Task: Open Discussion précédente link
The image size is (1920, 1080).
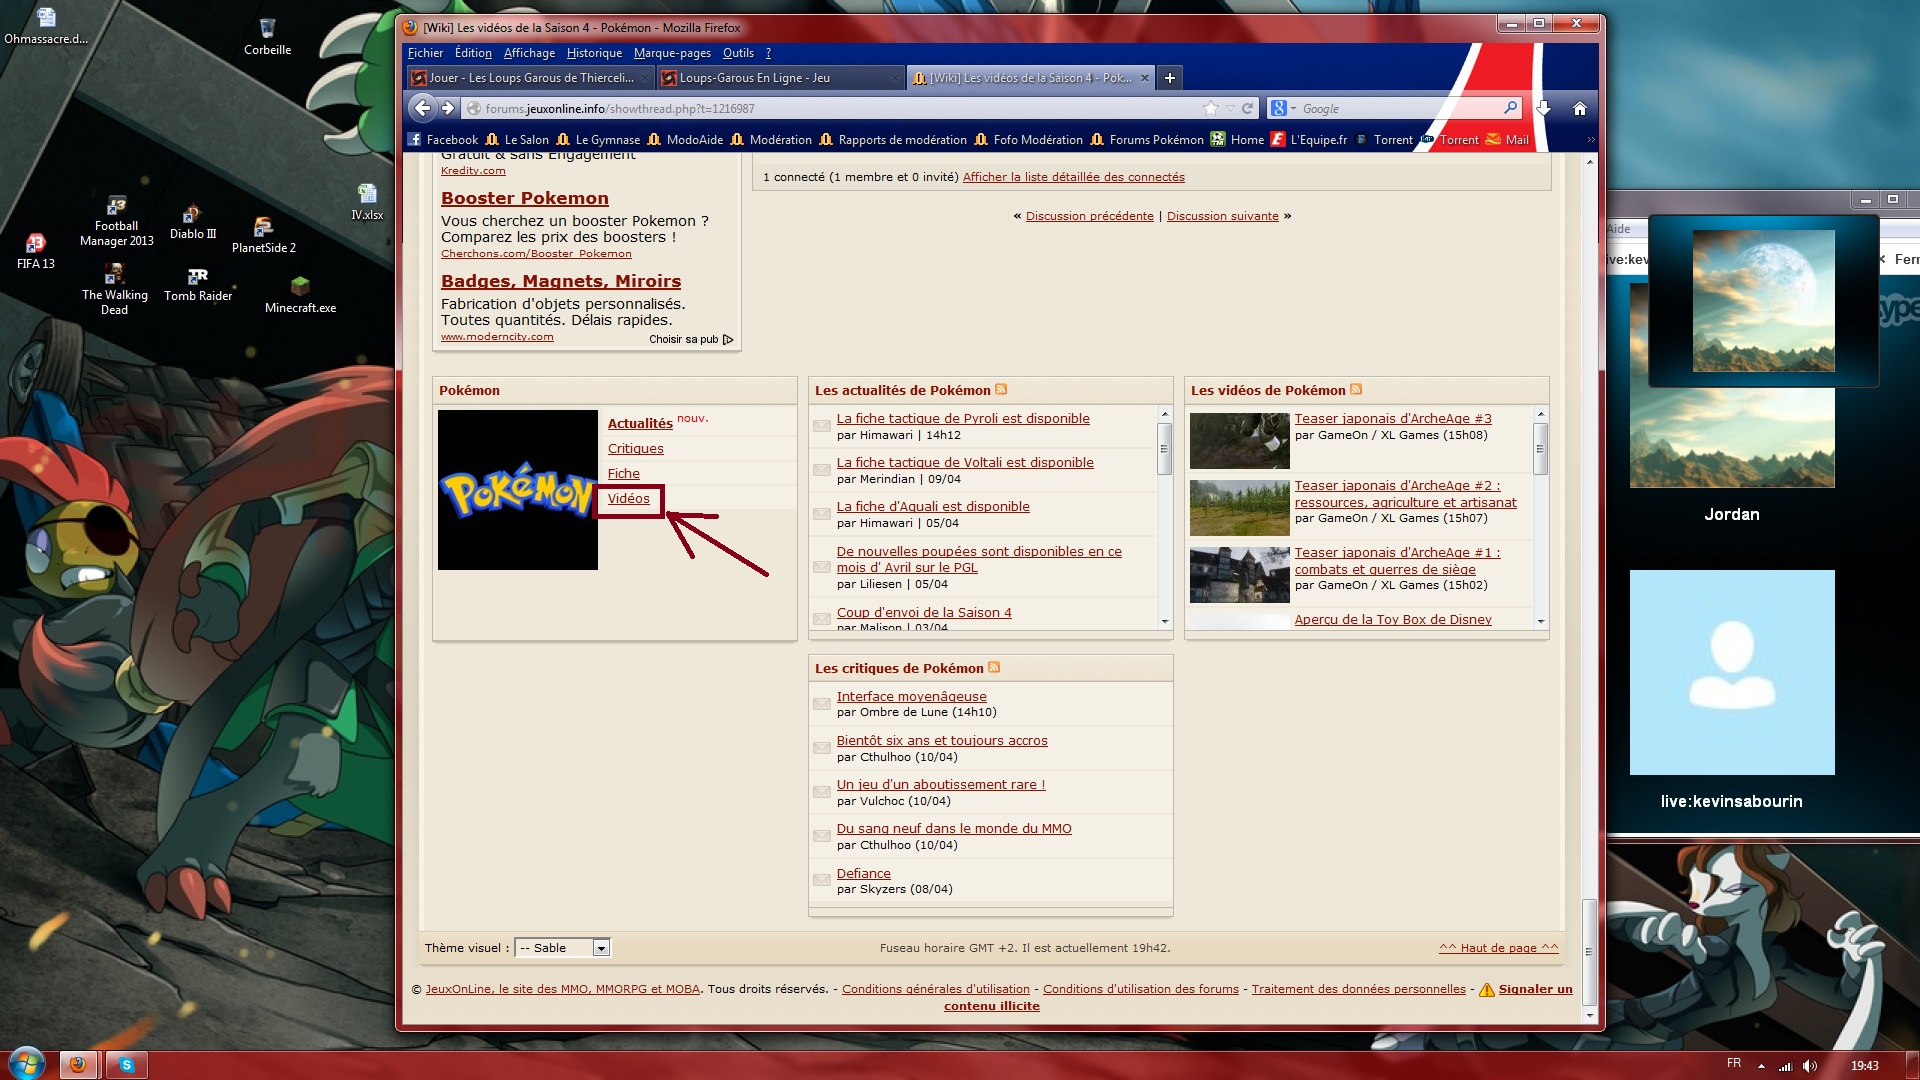Action: (1089, 216)
